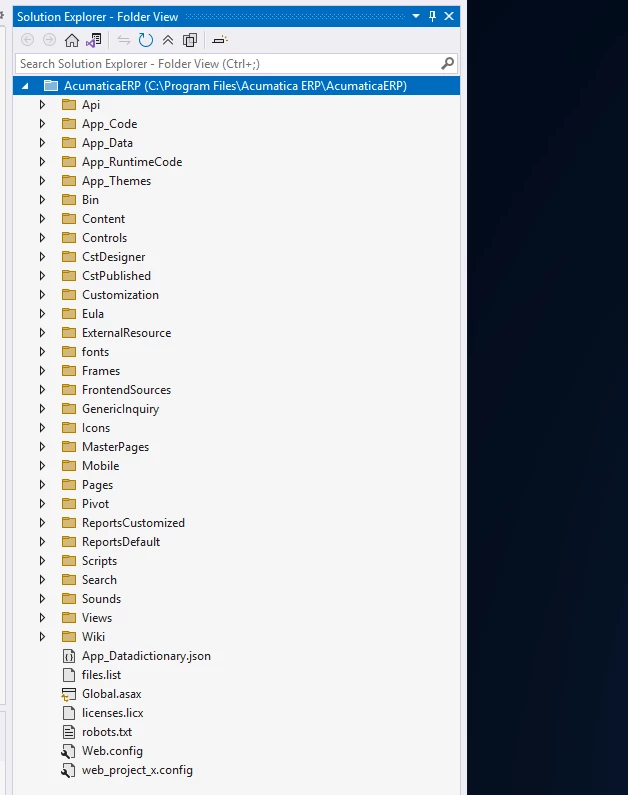Select the Views folder

97,618
